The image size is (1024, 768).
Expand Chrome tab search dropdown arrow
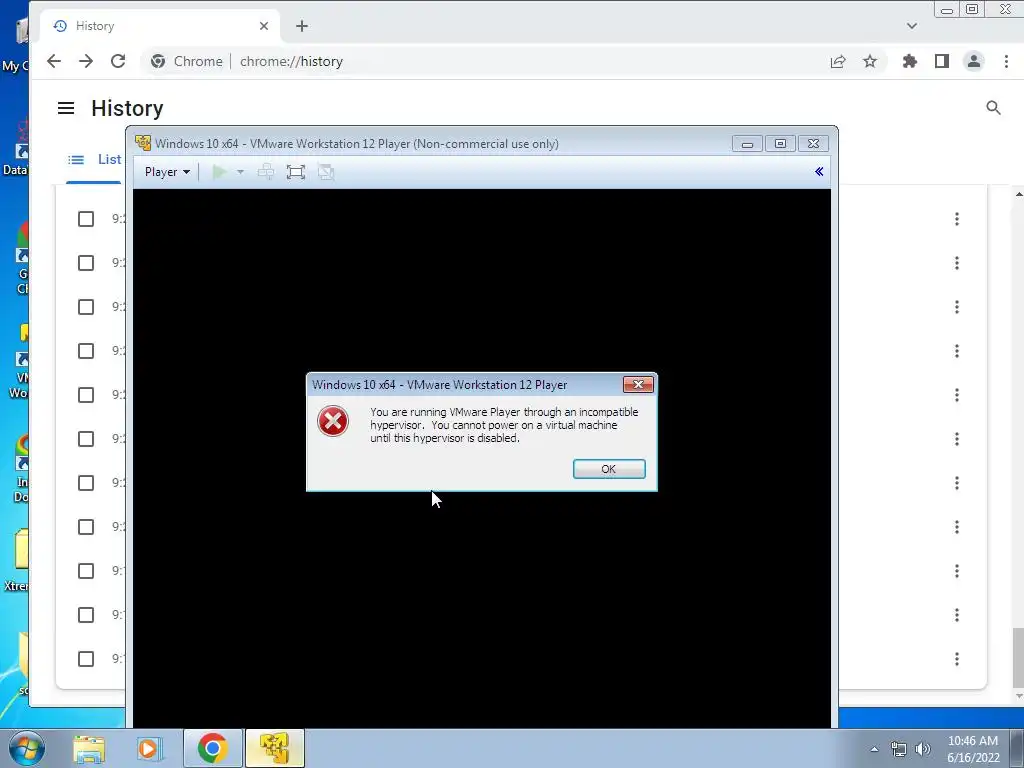click(x=912, y=26)
